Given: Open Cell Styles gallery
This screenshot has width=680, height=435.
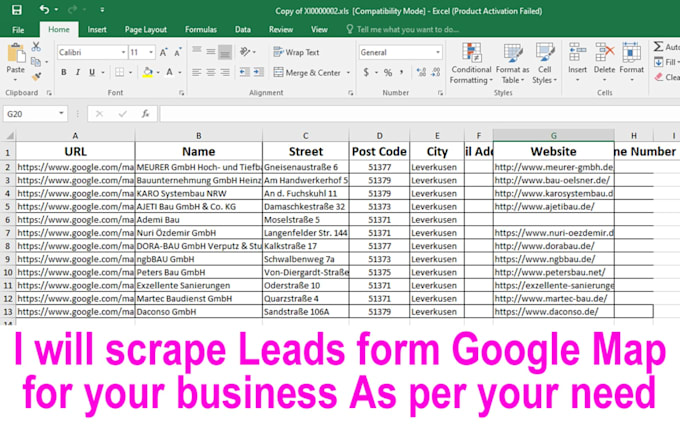Looking at the screenshot, I should (544, 63).
